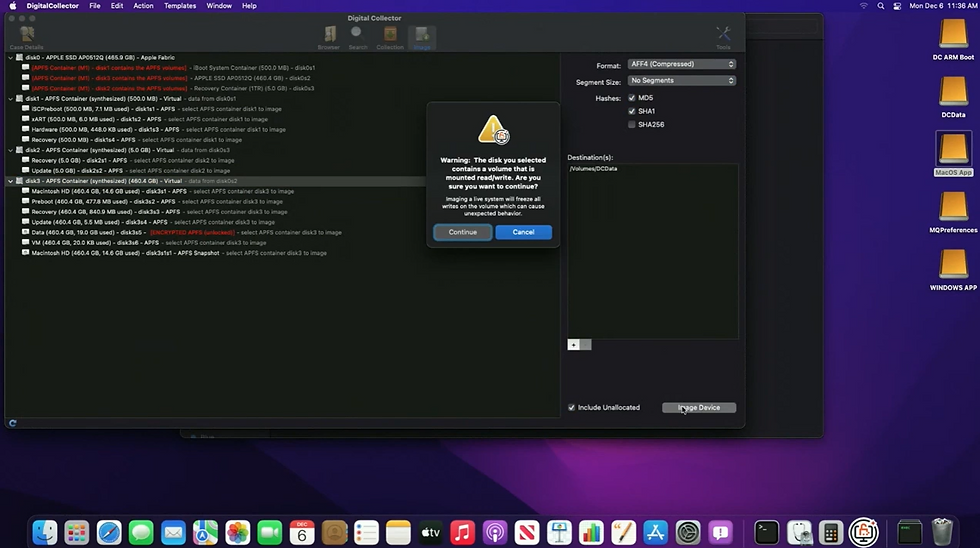Open the Collection toolbar icon

(x=390, y=37)
